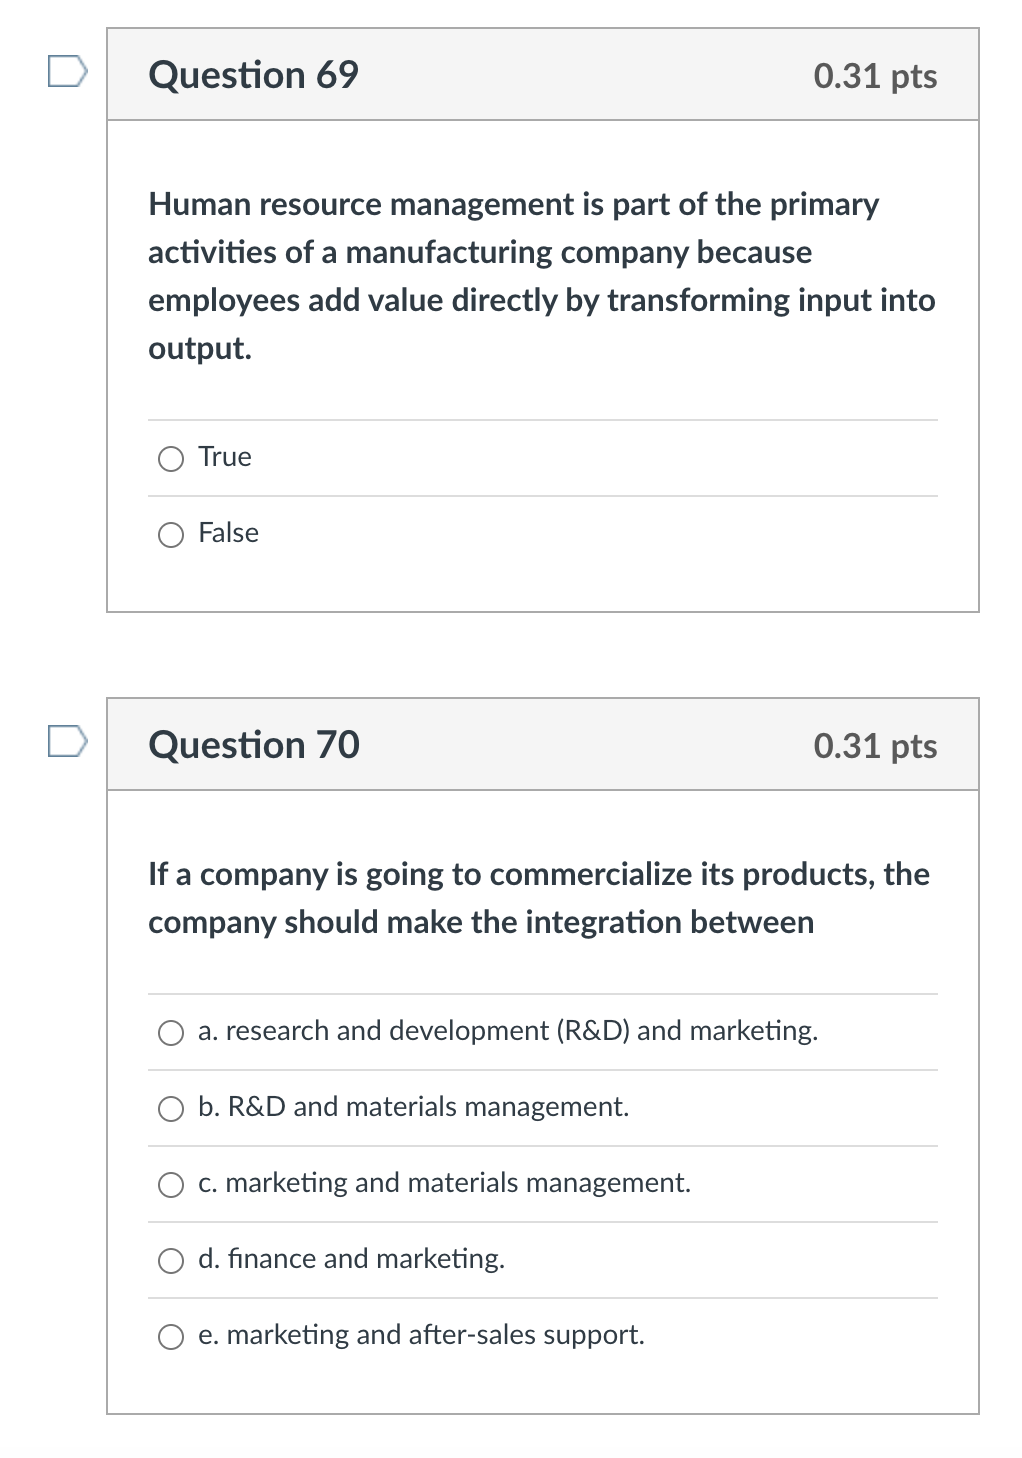Click the False answer label text
Screen dimensions: 1022x1458
tap(228, 534)
